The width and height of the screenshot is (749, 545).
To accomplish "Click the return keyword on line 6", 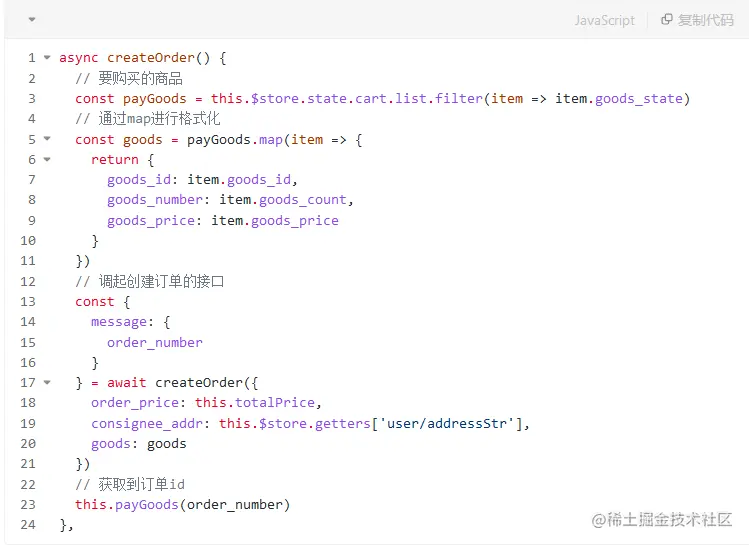I will click(x=115, y=160).
